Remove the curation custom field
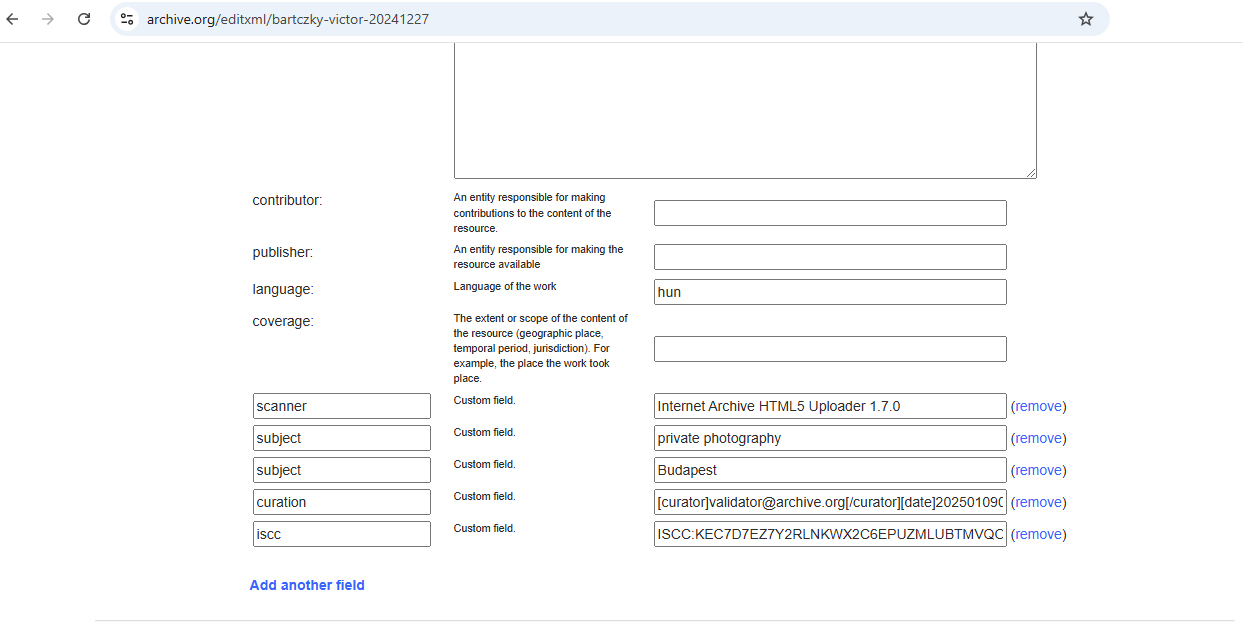The width and height of the screenshot is (1243, 622). (x=1038, y=502)
